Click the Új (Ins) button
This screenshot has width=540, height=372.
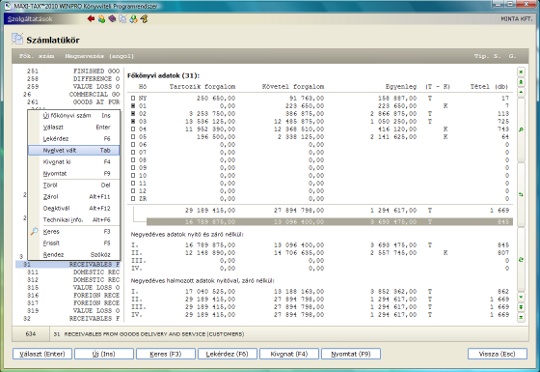(x=104, y=354)
